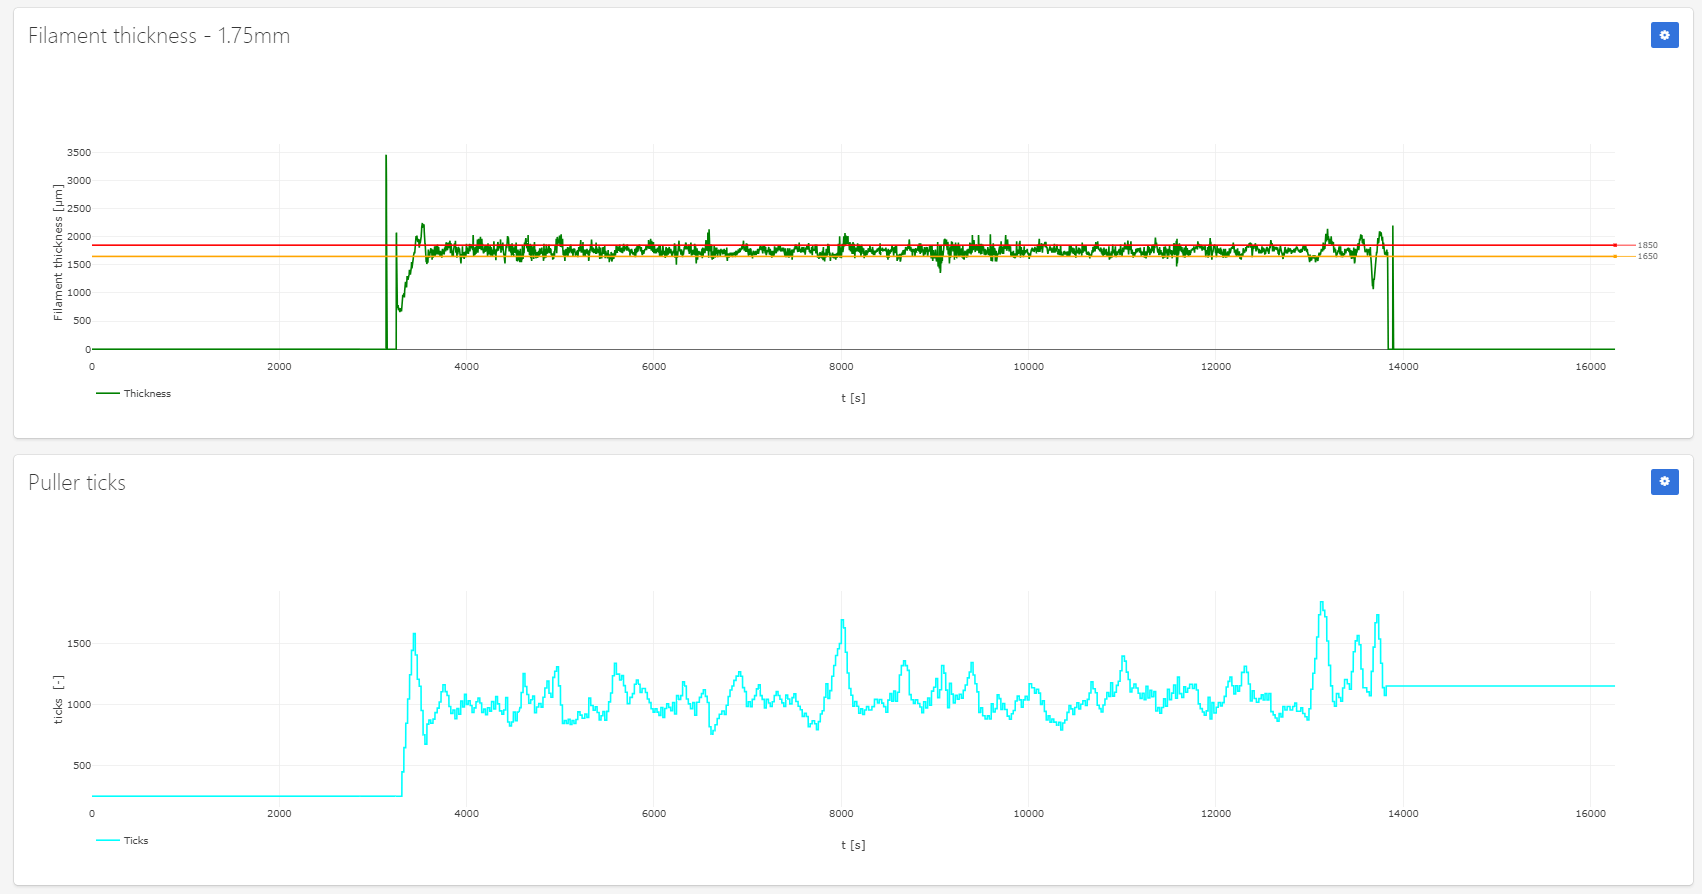Screen dimensions: 1702x894
Task: Toggle Ticks series in legend
Action: click(x=122, y=841)
